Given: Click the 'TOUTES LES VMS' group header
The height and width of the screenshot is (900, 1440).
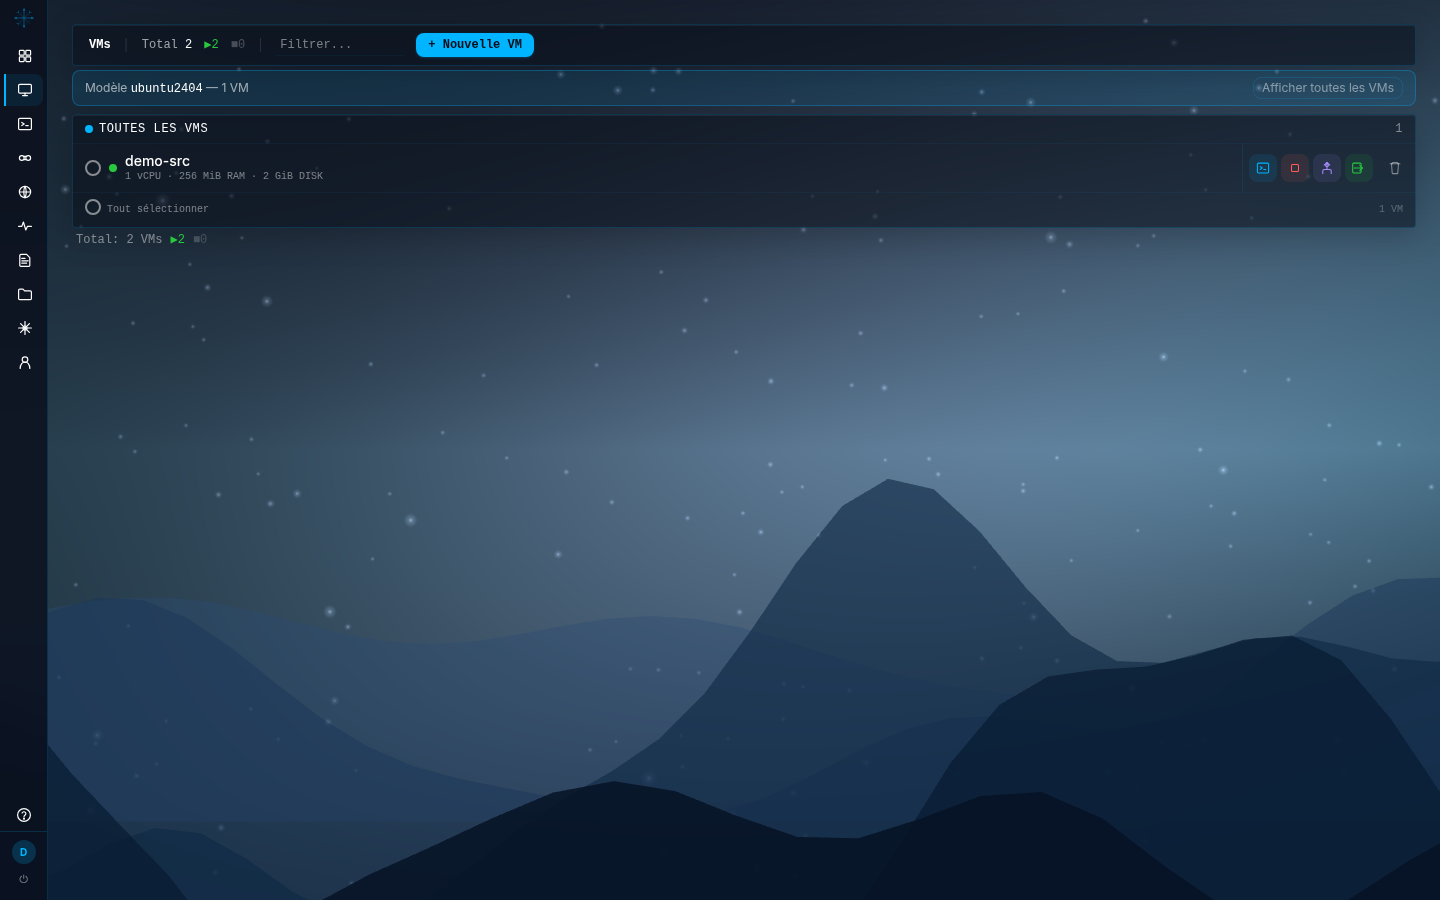Looking at the screenshot, I should (x=744, y=129).
